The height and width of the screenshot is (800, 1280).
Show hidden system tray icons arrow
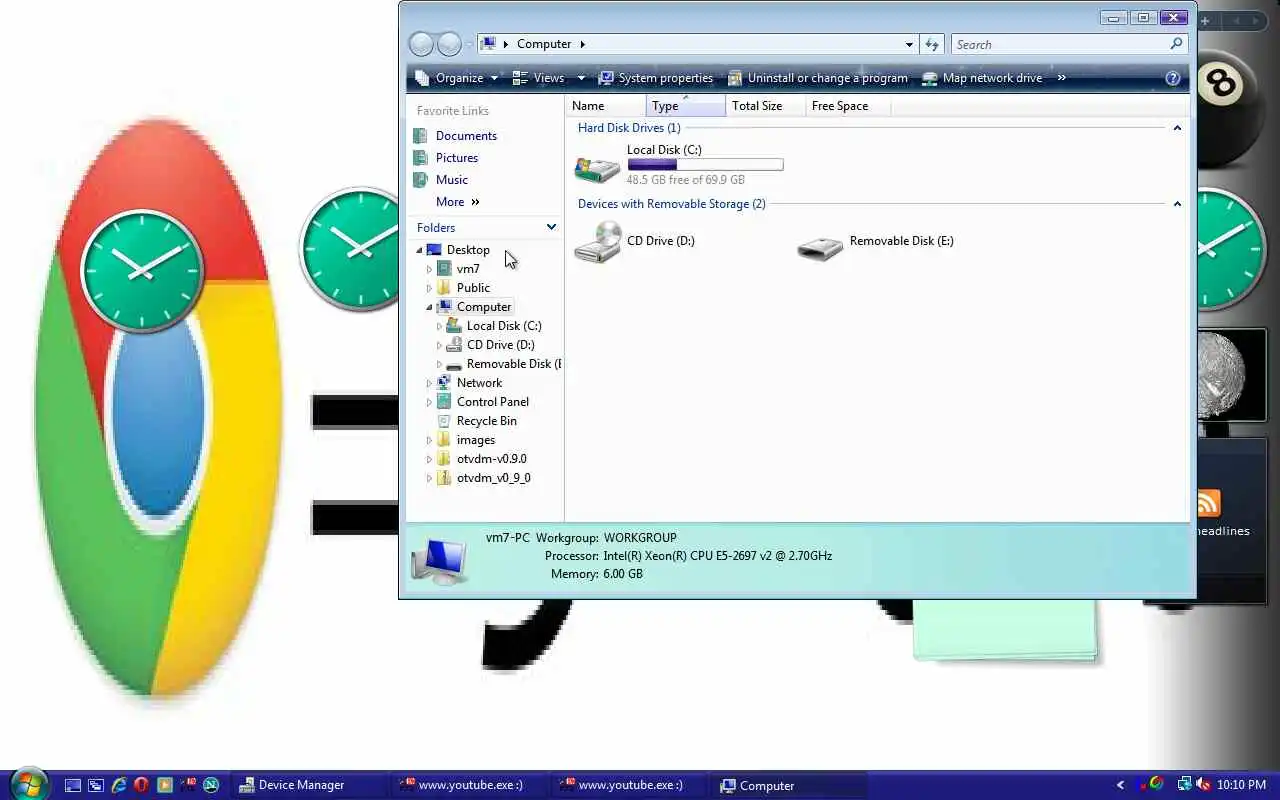coord(1120,785)
